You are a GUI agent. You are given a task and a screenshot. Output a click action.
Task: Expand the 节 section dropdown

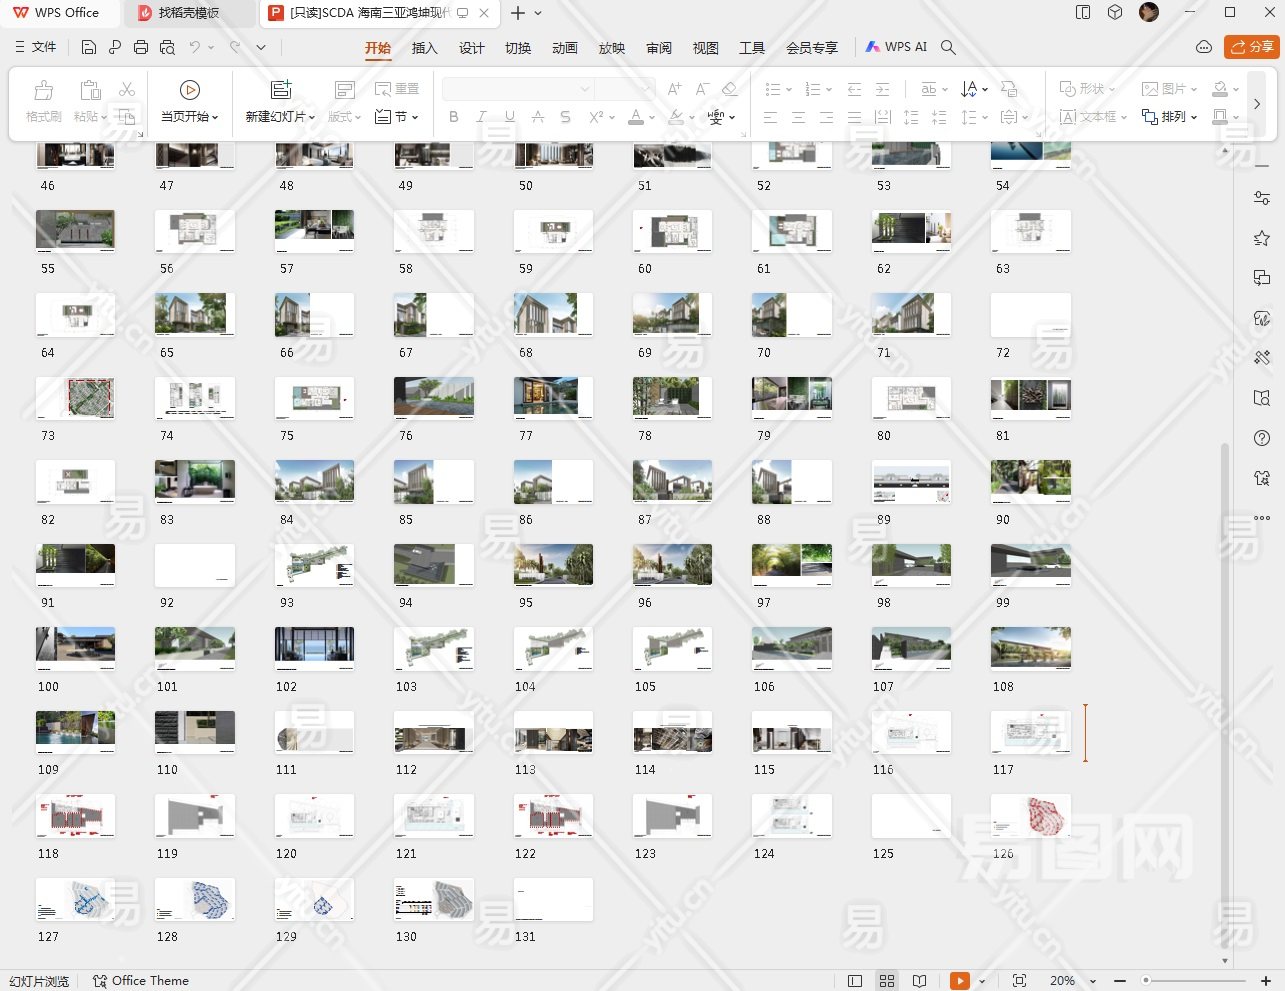pyautogui.click(x=397, y=117)
